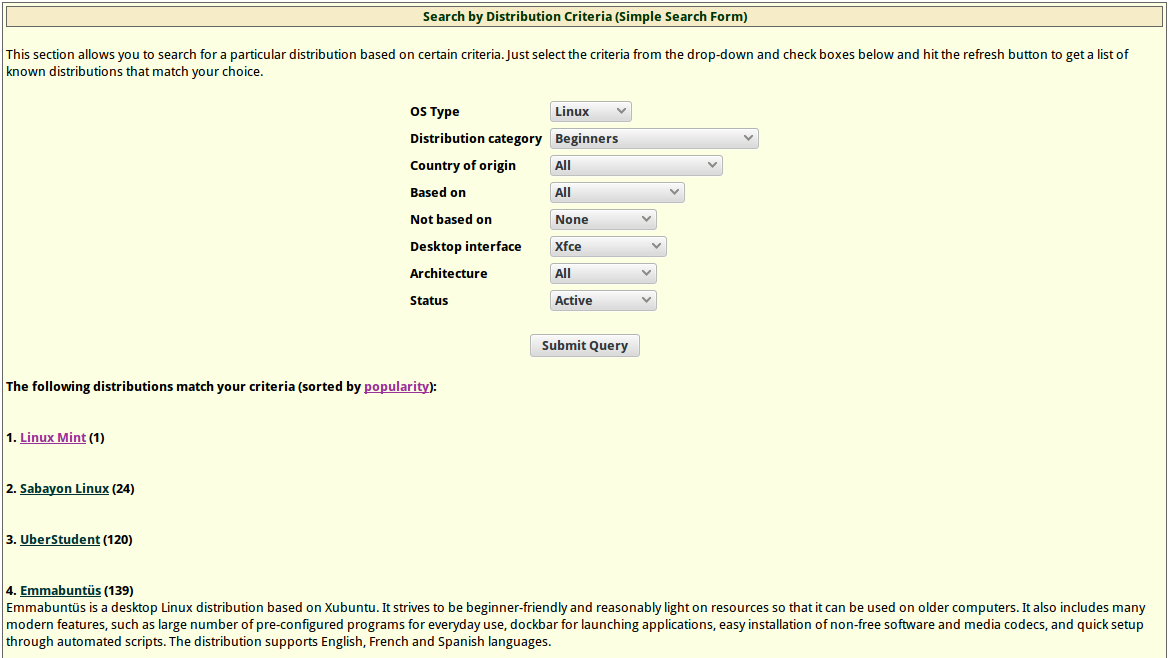Open the Status dropdown showing Active
This screenshot has height=658, width=1170.
point(603,300)
